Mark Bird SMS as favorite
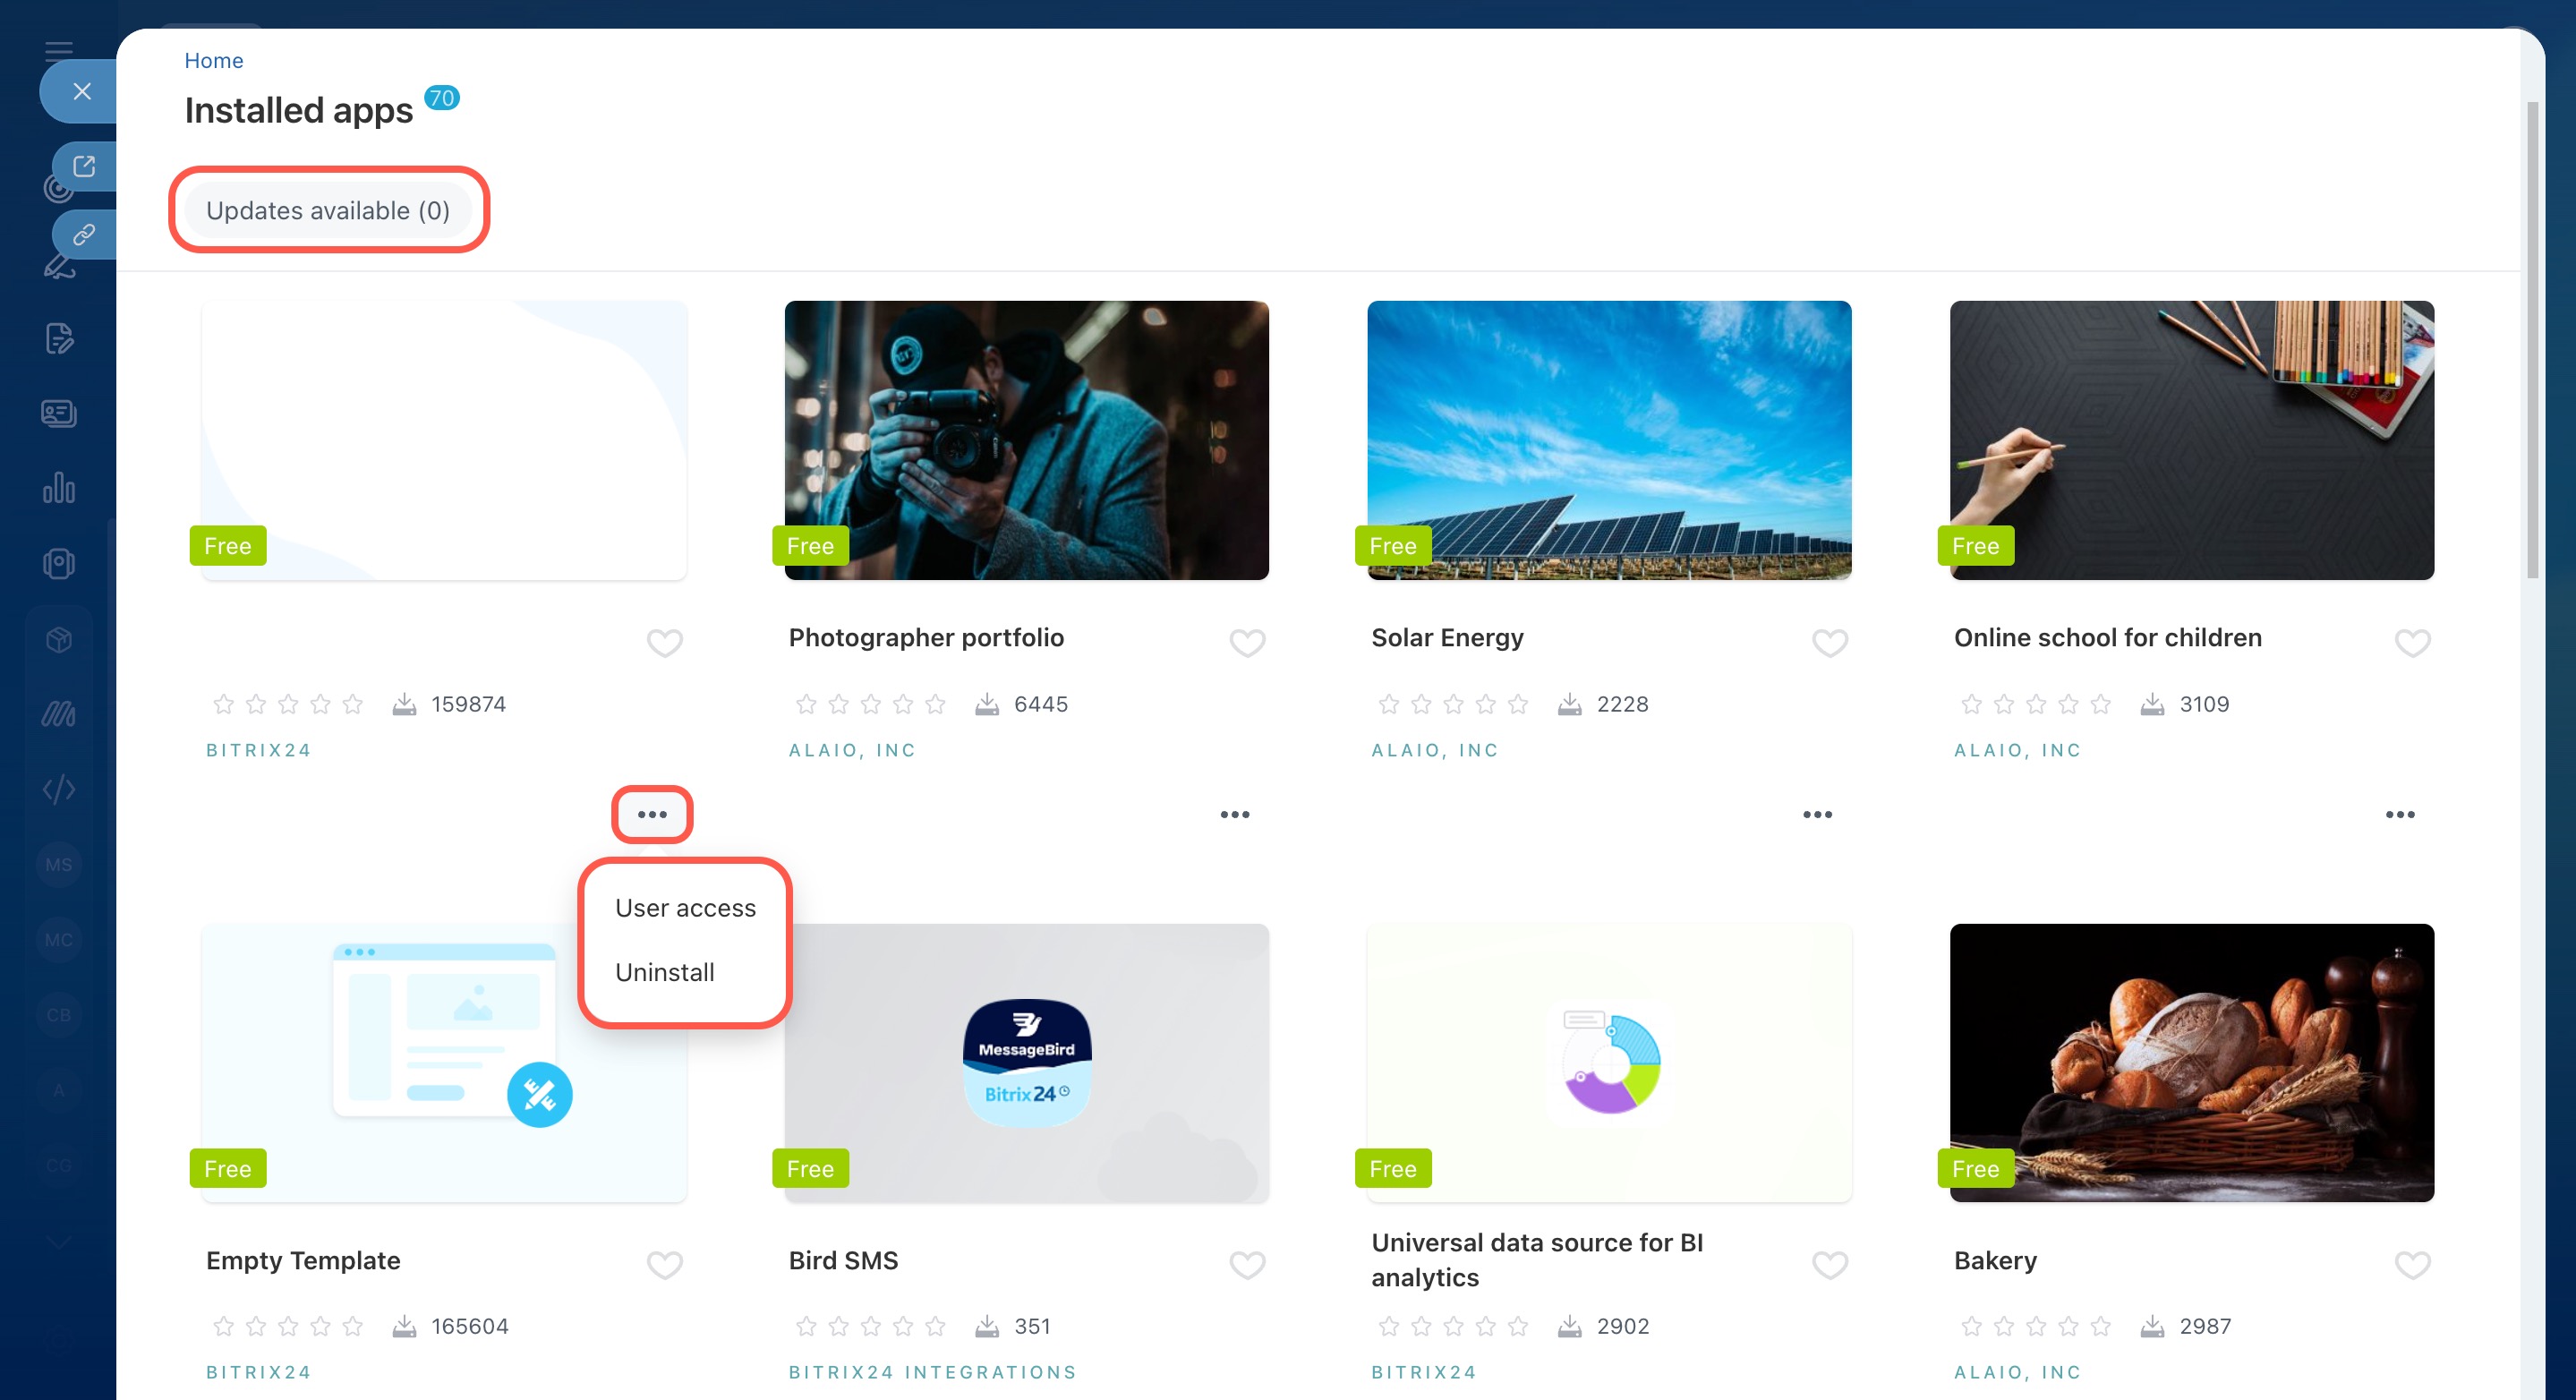Image resolution: width=2576 pixels, height=1400 pixels. [1247, 1265]
